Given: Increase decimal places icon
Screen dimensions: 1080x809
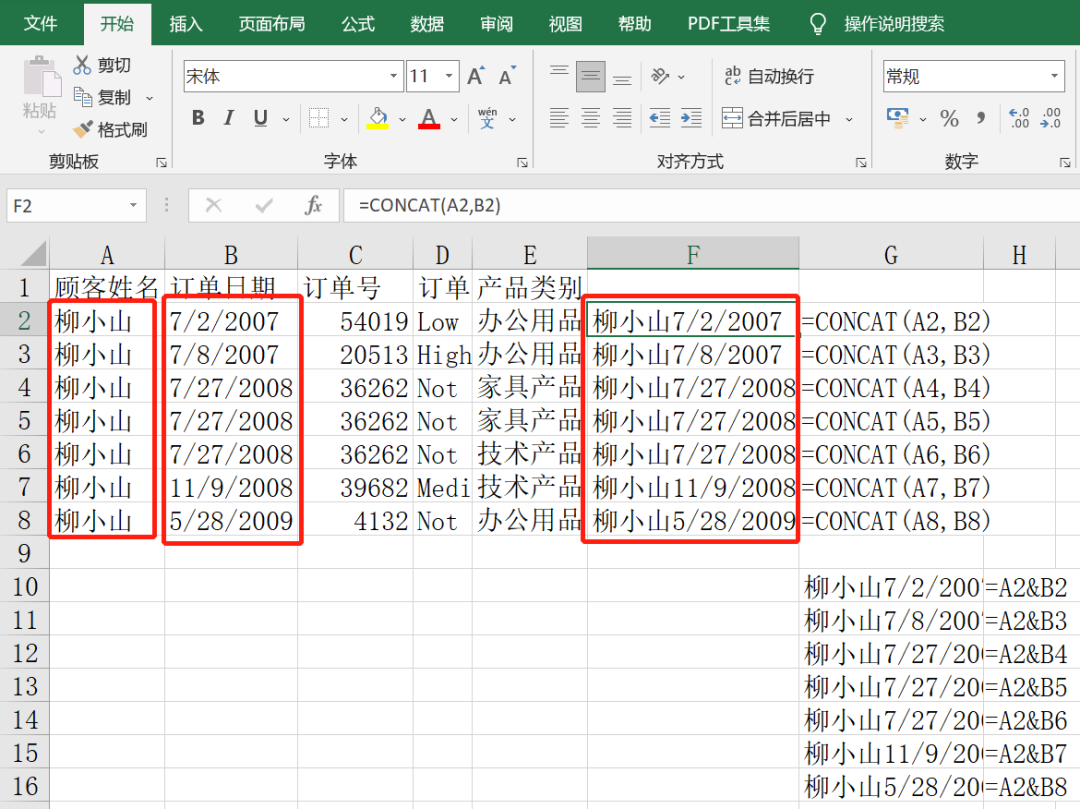Looking at the screenshot, I should pyautogui.click(x=1018, y=118).
